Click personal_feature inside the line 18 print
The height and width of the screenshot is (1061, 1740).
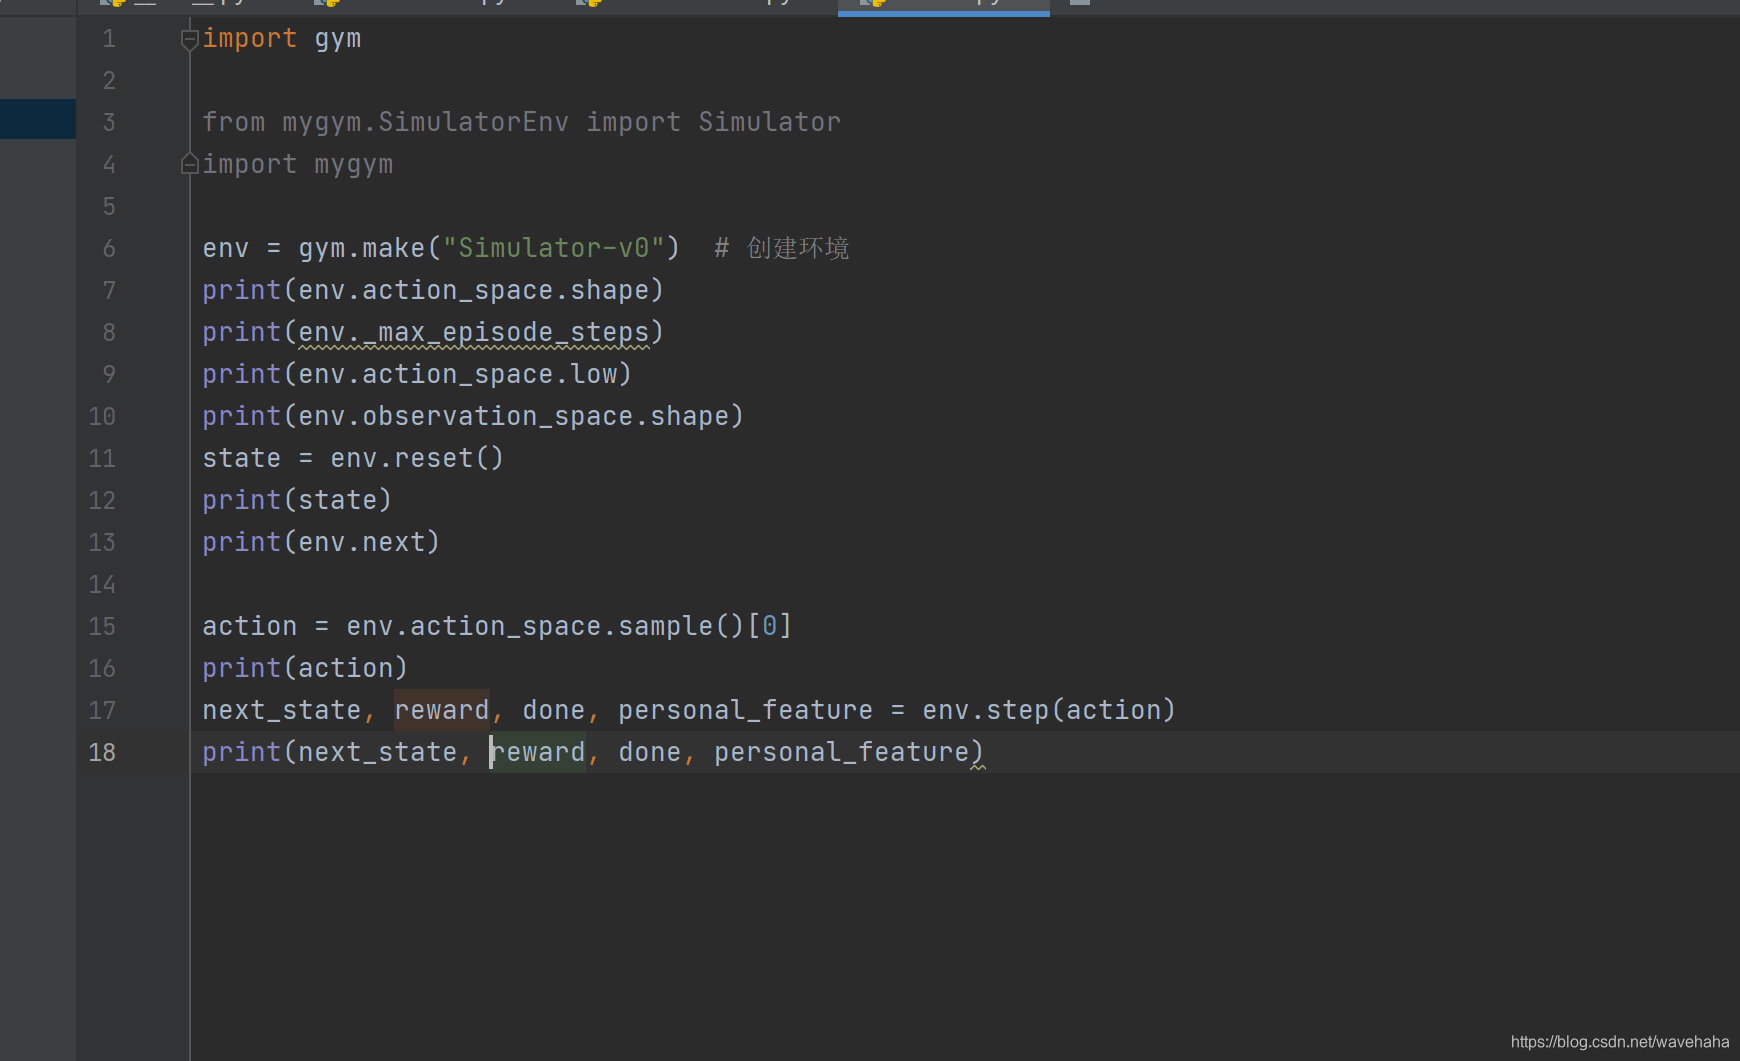coord(841,752)
